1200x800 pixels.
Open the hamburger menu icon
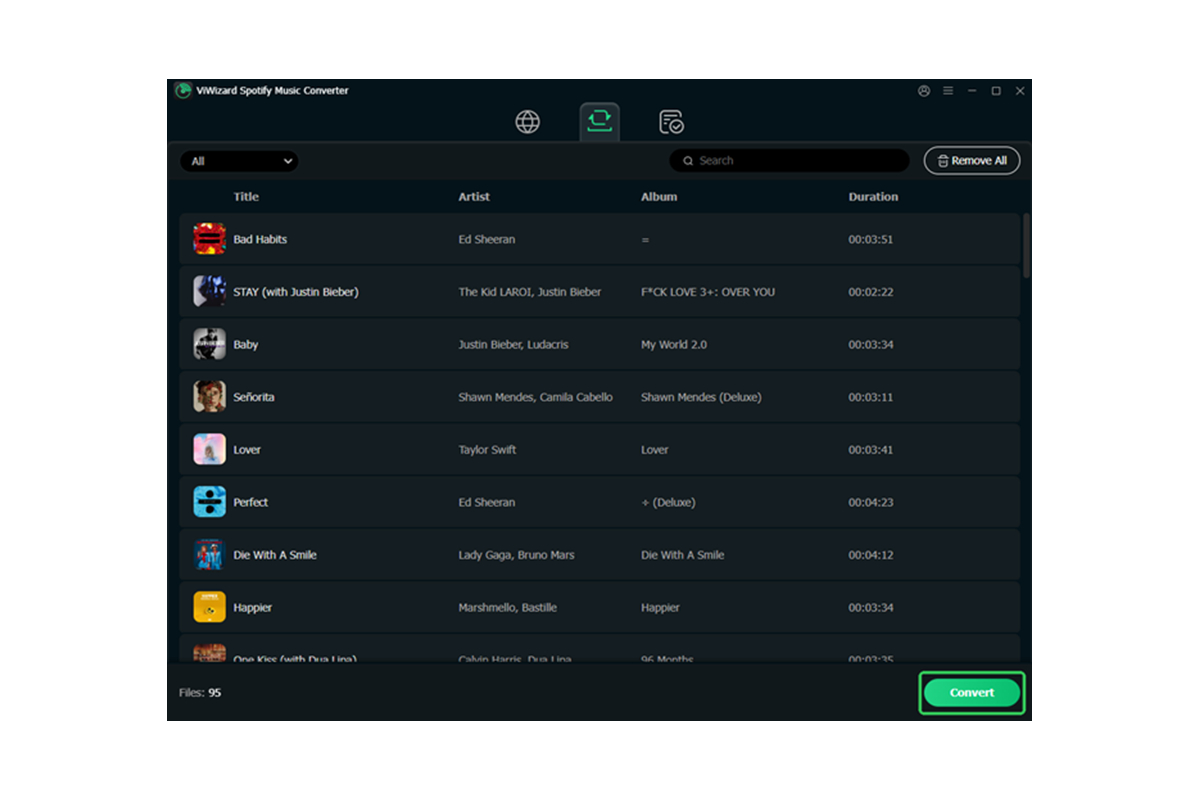947,91
